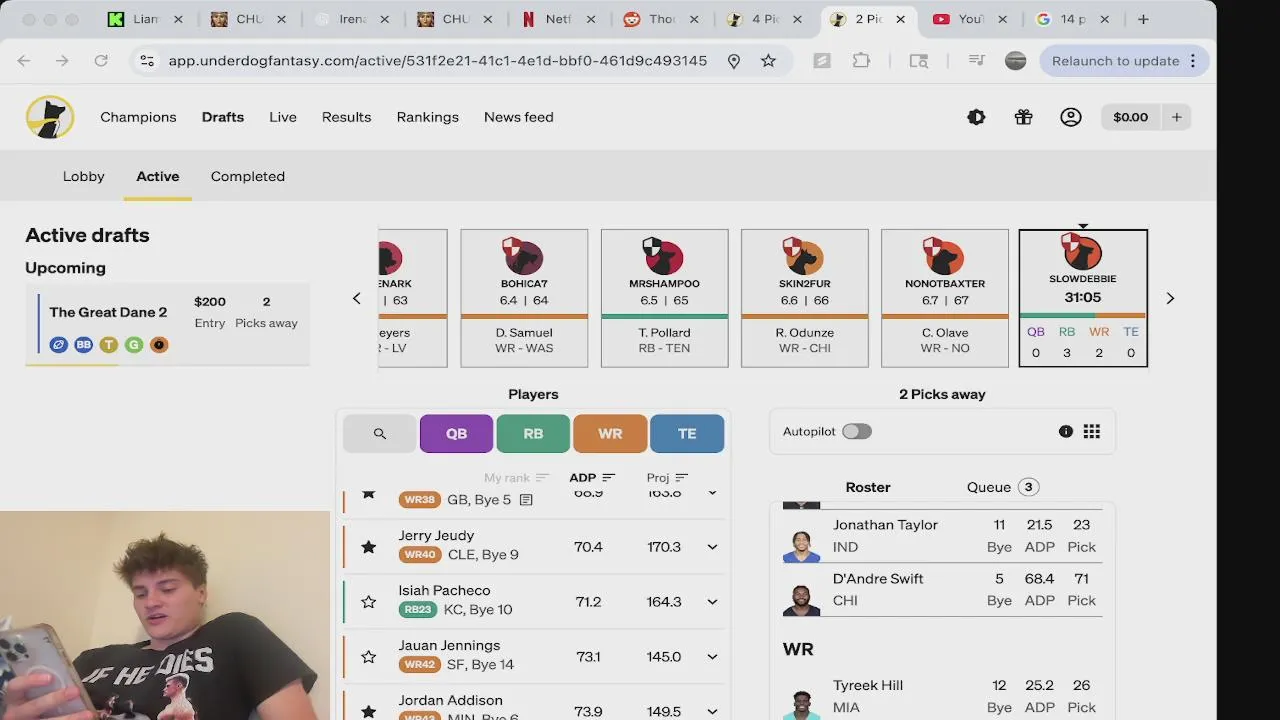Toggle star on Jordan Addison

(369, 711)
